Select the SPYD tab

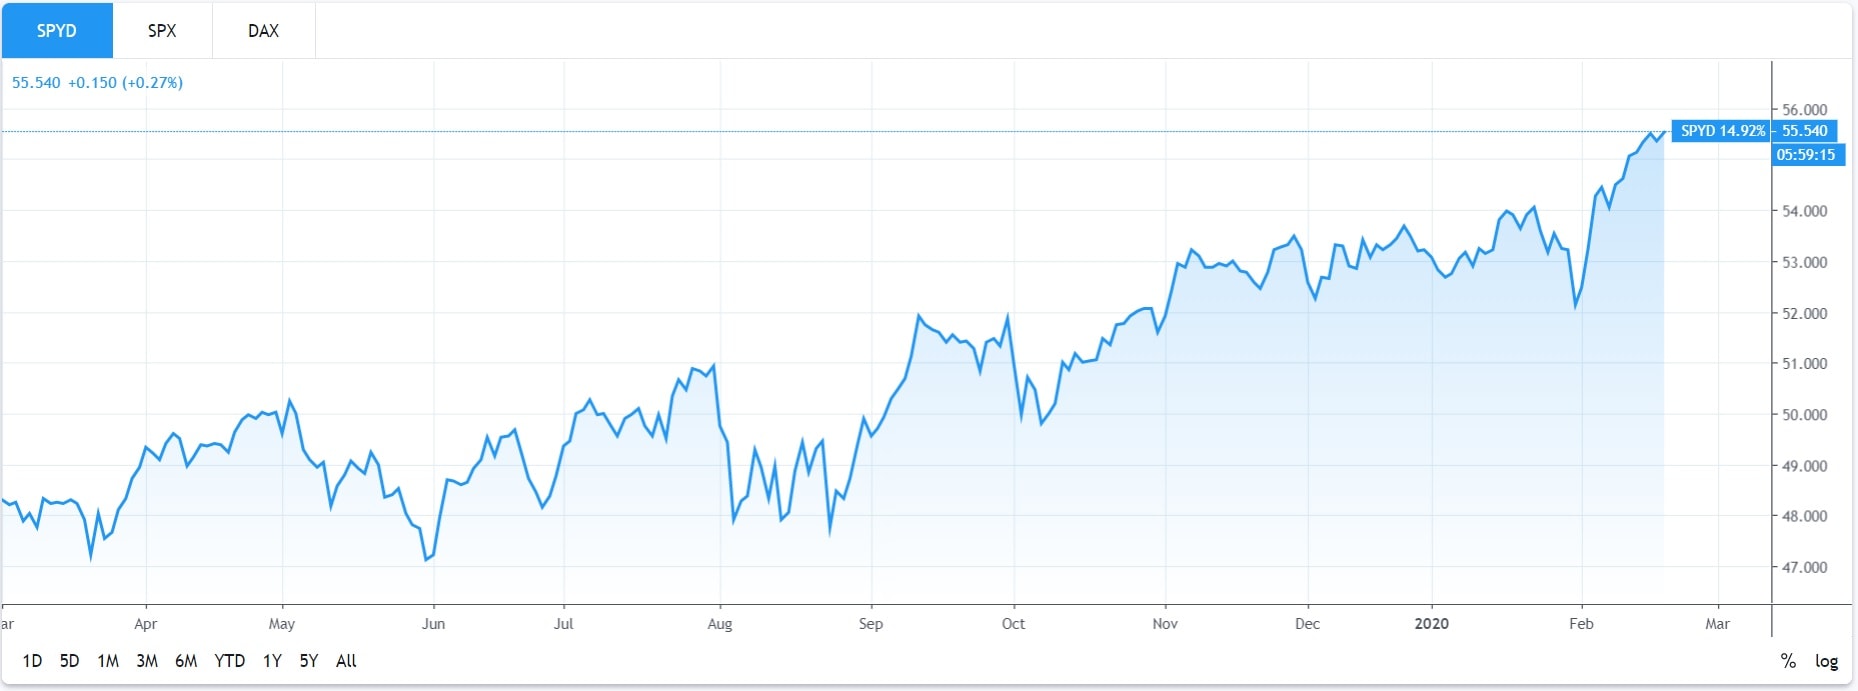point(57,31)
